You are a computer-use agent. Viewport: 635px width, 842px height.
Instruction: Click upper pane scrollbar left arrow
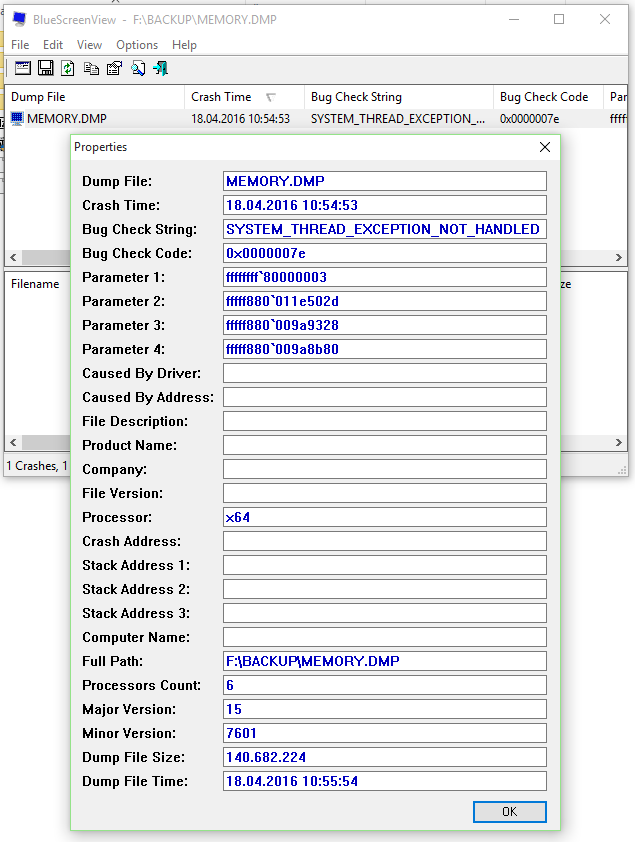click(x=13, y=257)
